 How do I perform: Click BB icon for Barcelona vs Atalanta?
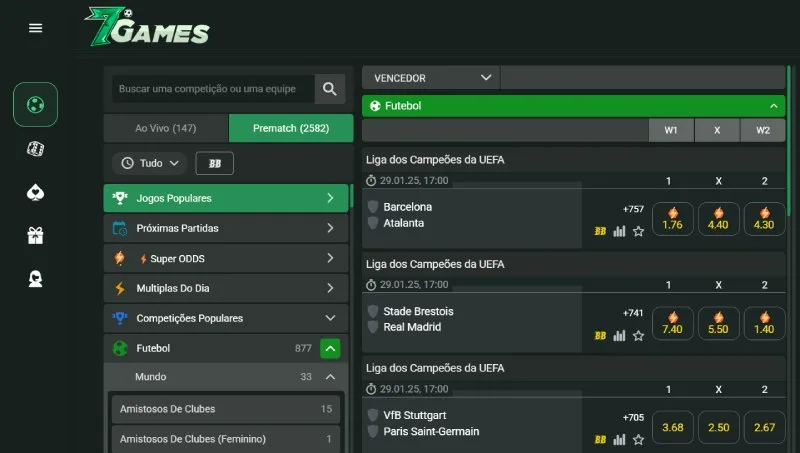[600, 231]
